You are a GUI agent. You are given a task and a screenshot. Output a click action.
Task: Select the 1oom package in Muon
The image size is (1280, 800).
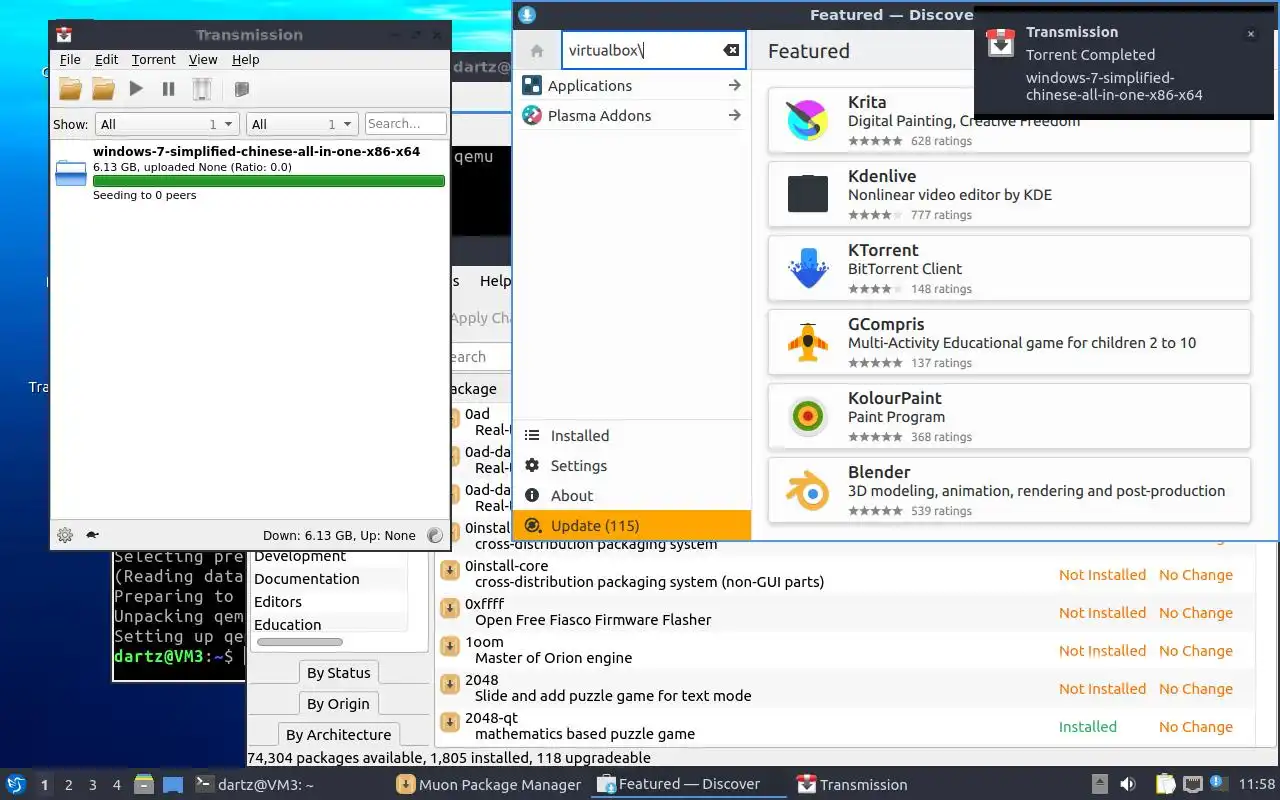click(x=845, y=650)
